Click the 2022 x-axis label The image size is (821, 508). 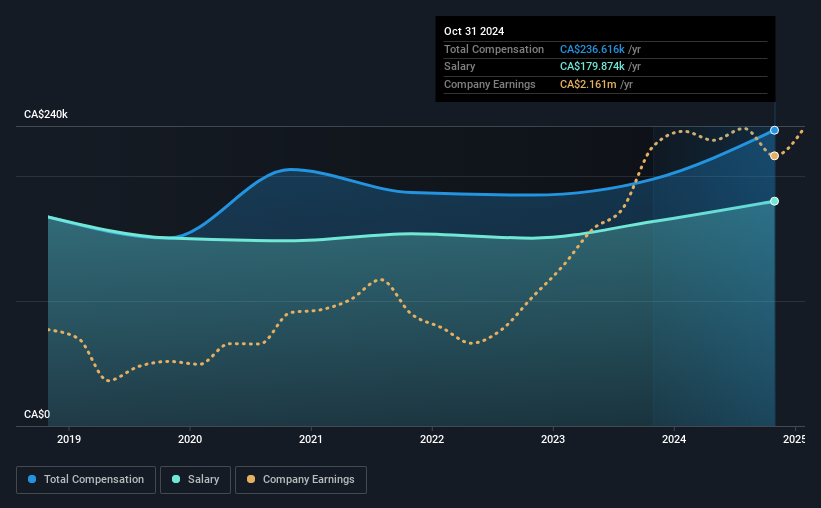tap(432, 439)
